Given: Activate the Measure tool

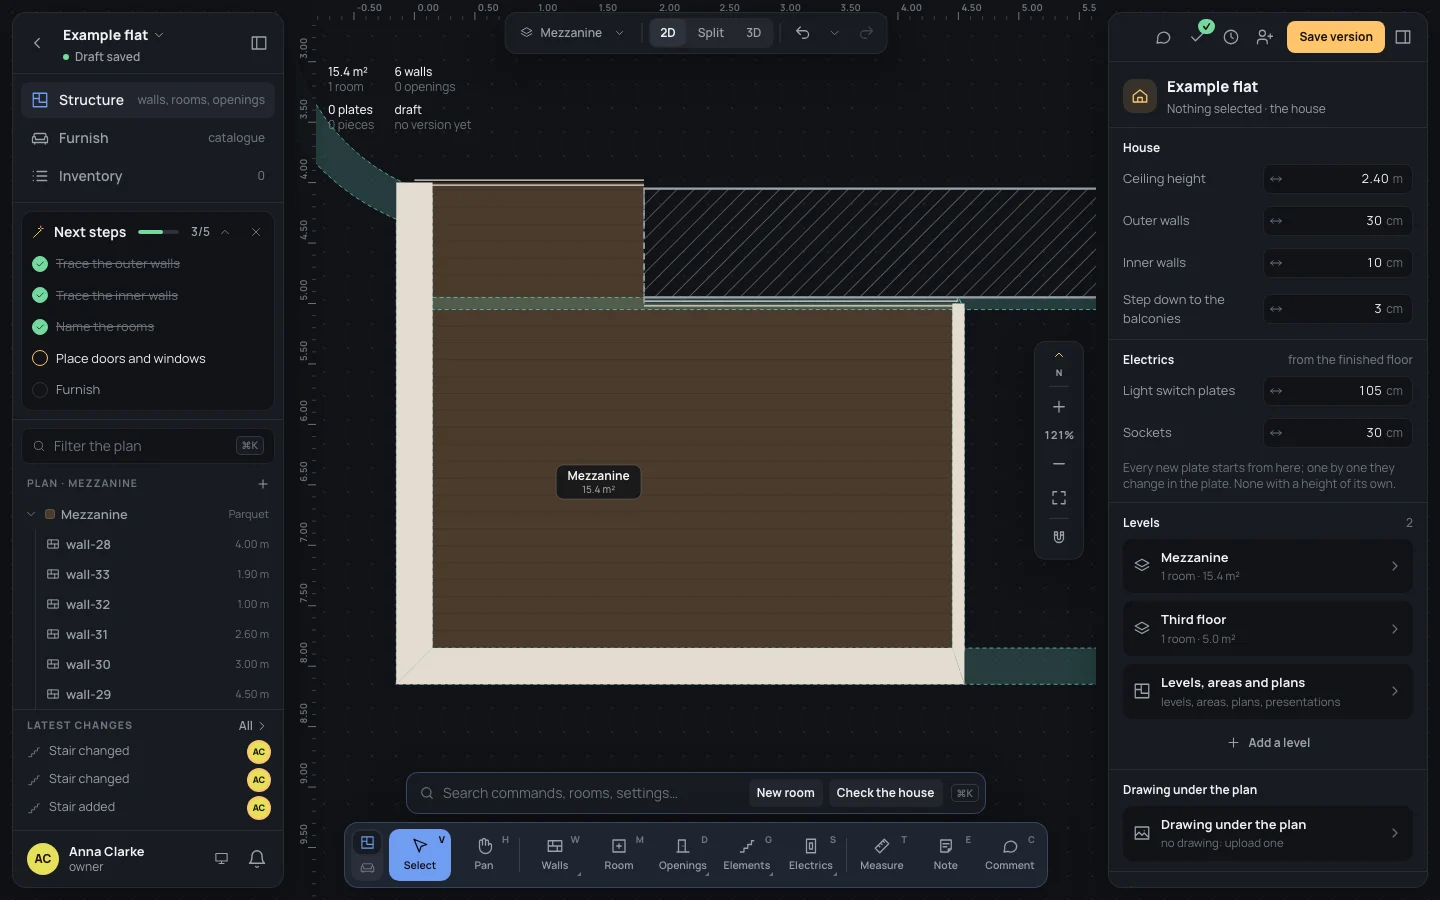Looking at the screenshot, I should click(882, 854).
